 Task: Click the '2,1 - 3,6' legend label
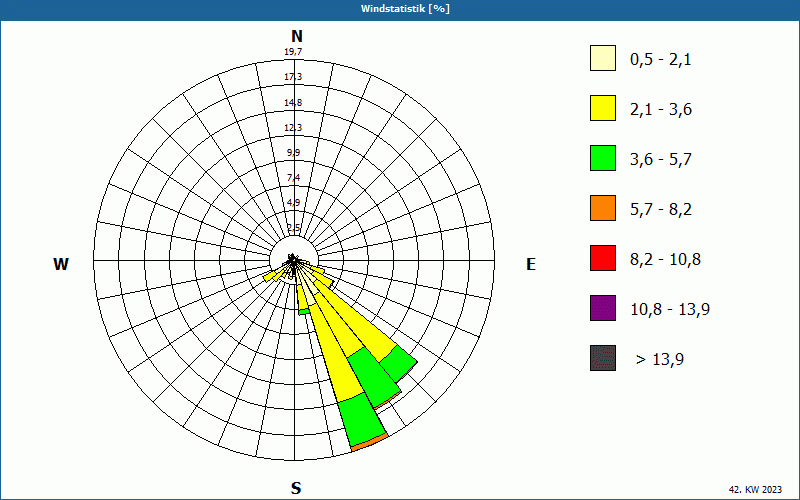(661, 110)
